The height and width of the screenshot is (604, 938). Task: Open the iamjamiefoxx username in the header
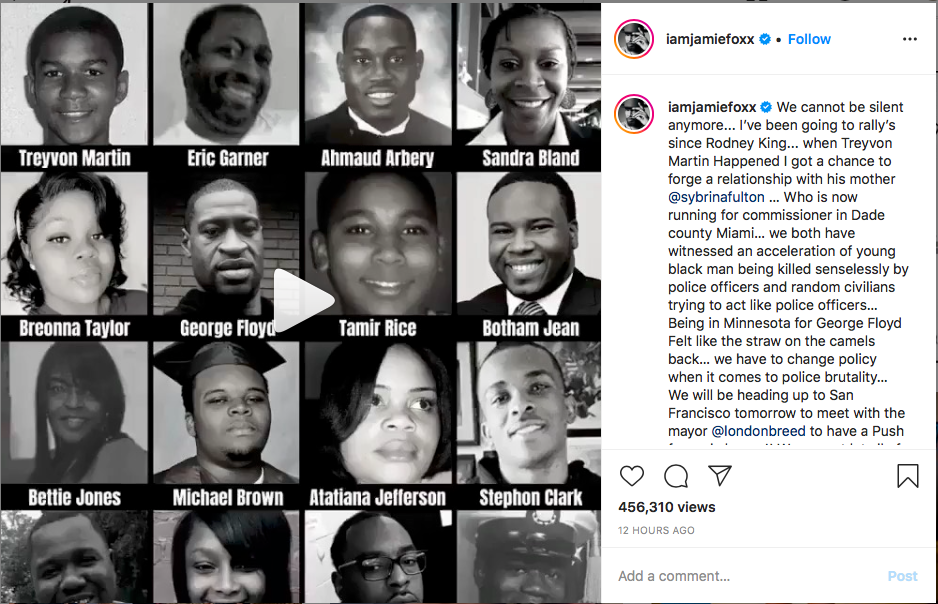pyautogui.click(x=710, y=39)
